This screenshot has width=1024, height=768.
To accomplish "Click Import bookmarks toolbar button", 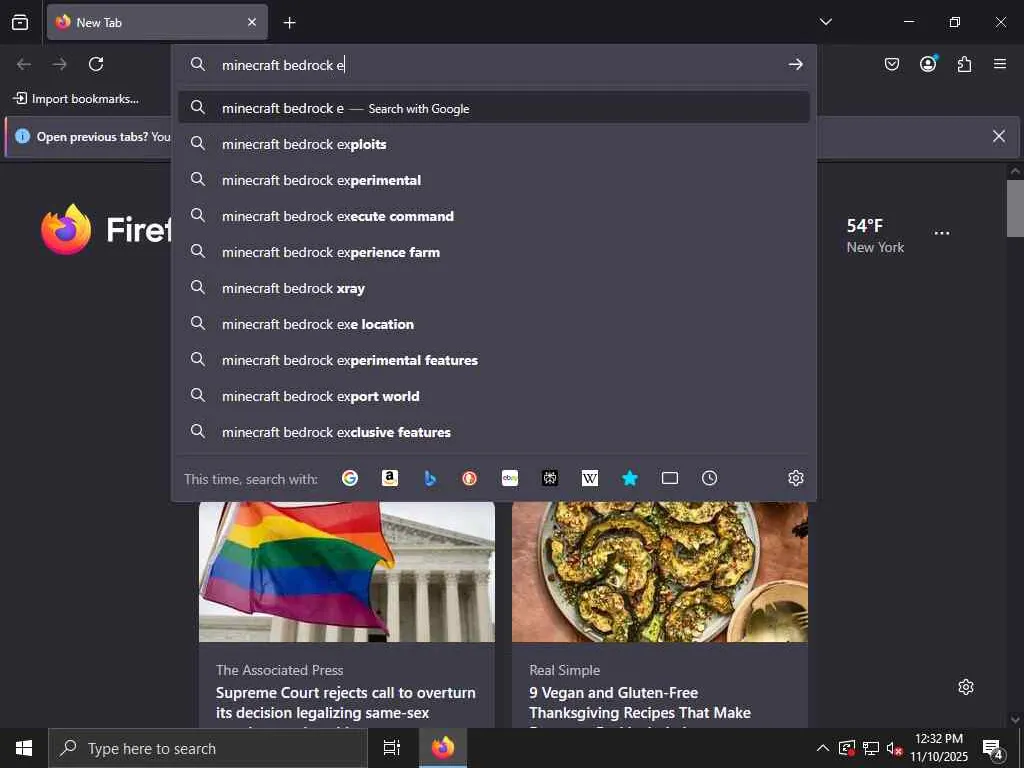I will tap(76, 99).
